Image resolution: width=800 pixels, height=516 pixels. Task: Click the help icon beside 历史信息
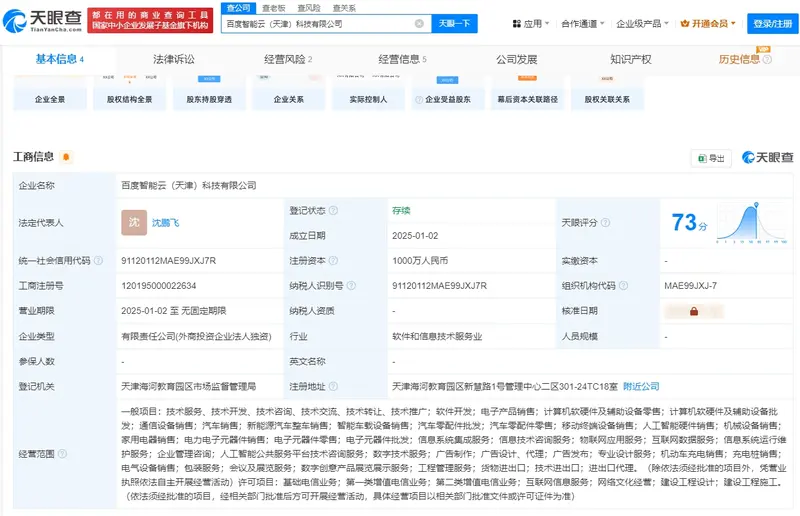(x=767, y=60)
